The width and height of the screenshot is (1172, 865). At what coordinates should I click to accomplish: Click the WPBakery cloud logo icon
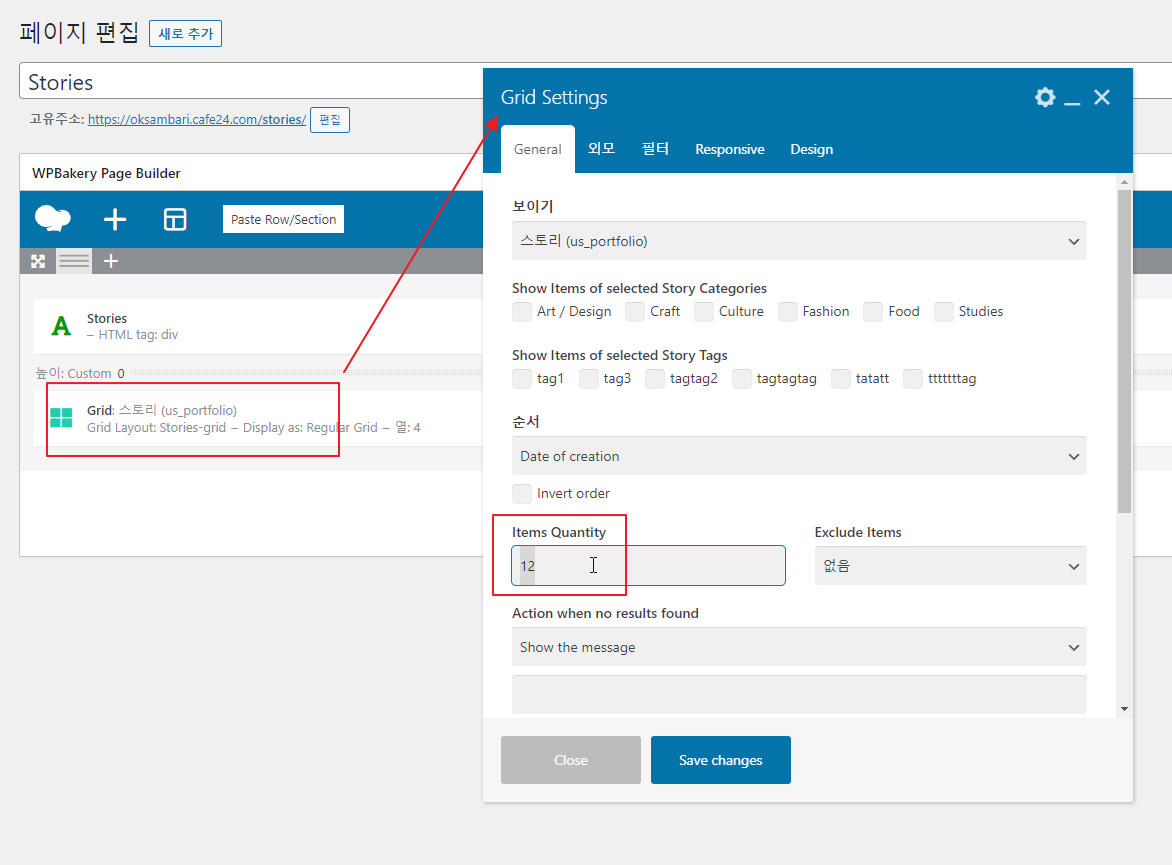pyautogui.click(x=52, y=219)
